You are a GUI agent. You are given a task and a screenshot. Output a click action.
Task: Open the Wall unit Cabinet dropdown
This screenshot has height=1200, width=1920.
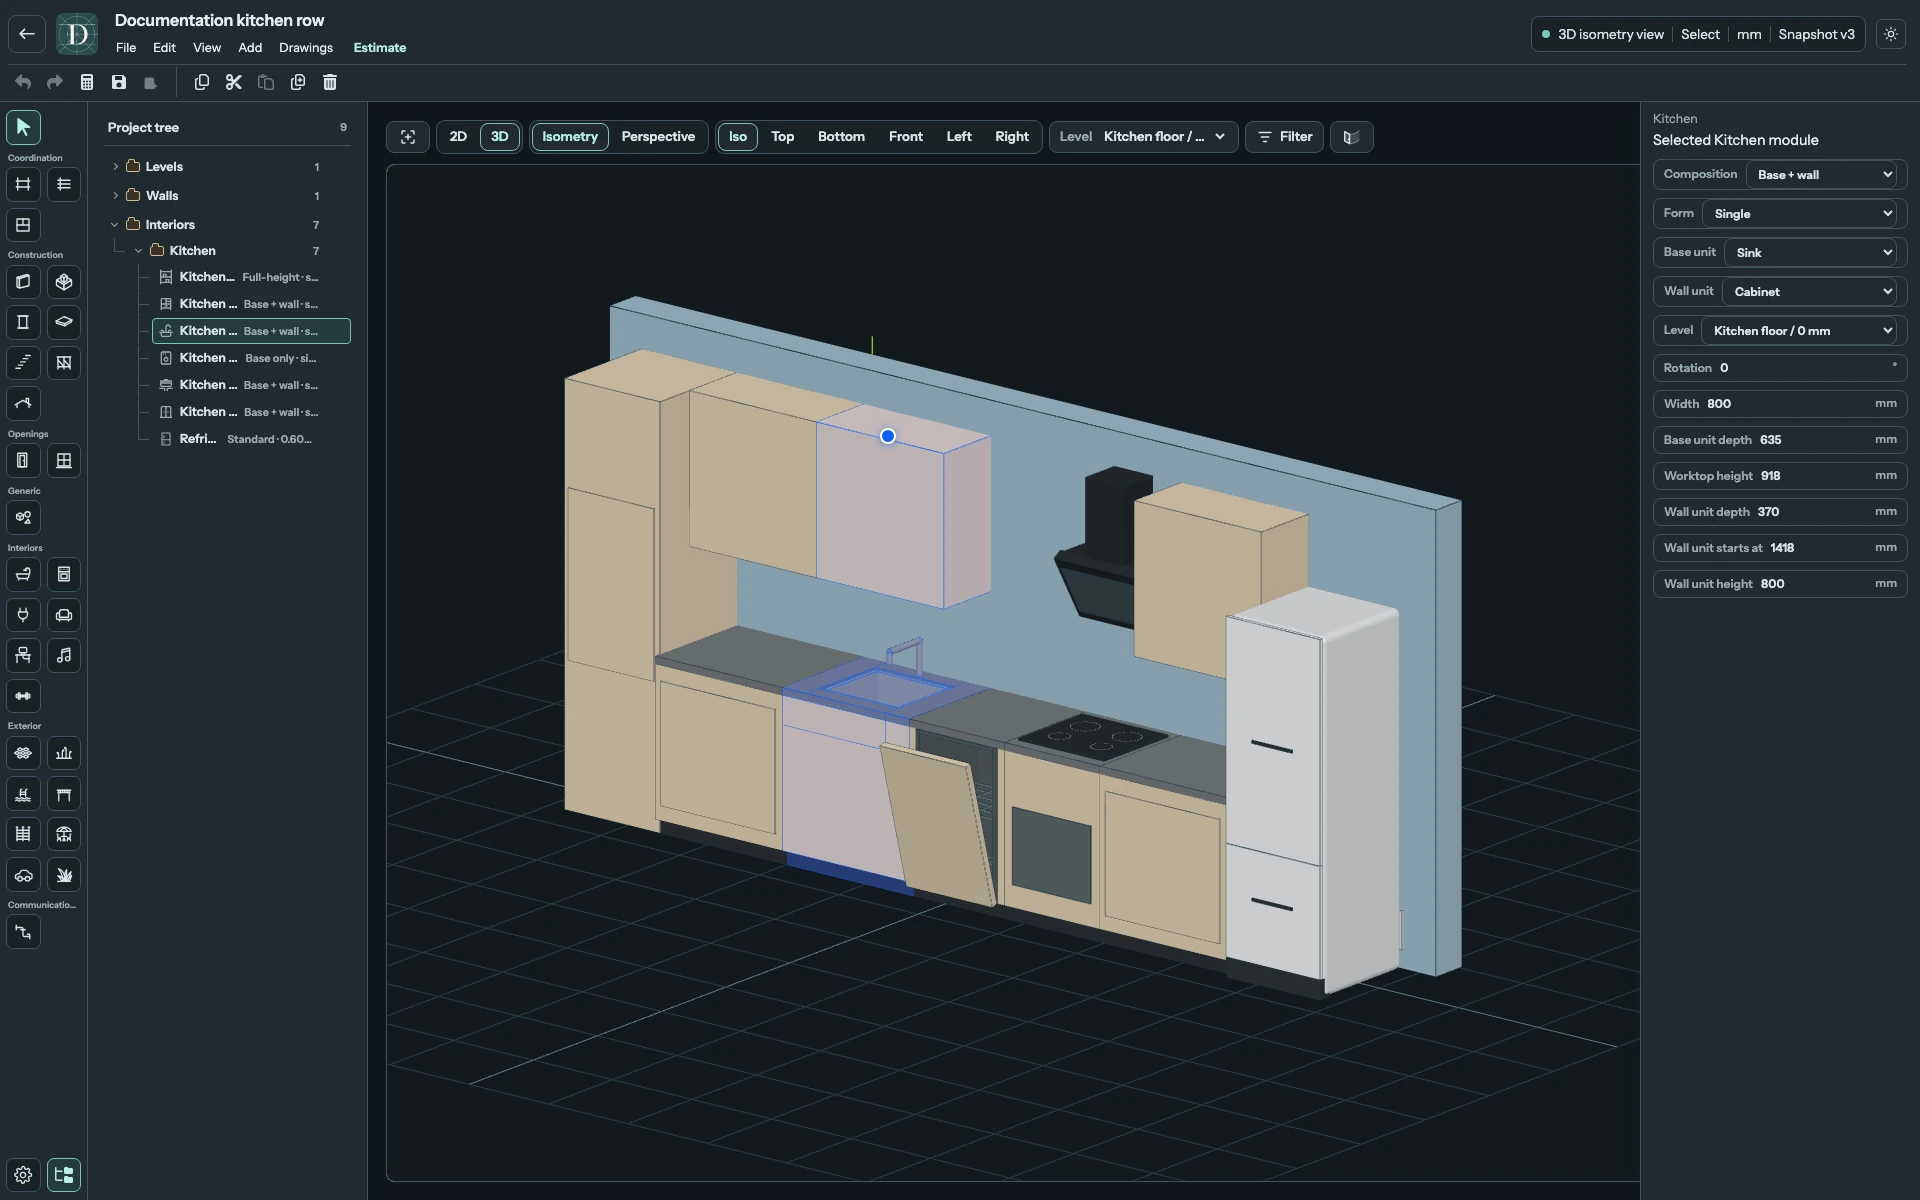[1810, 292]
